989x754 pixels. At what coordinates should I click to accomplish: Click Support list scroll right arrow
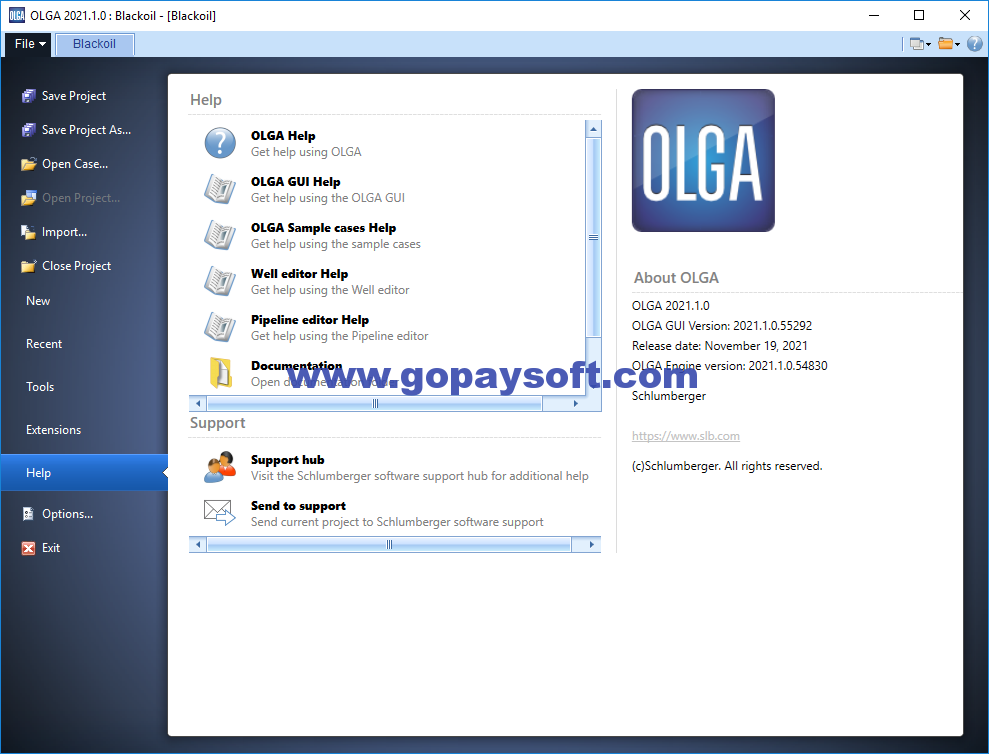coord(591,545)
